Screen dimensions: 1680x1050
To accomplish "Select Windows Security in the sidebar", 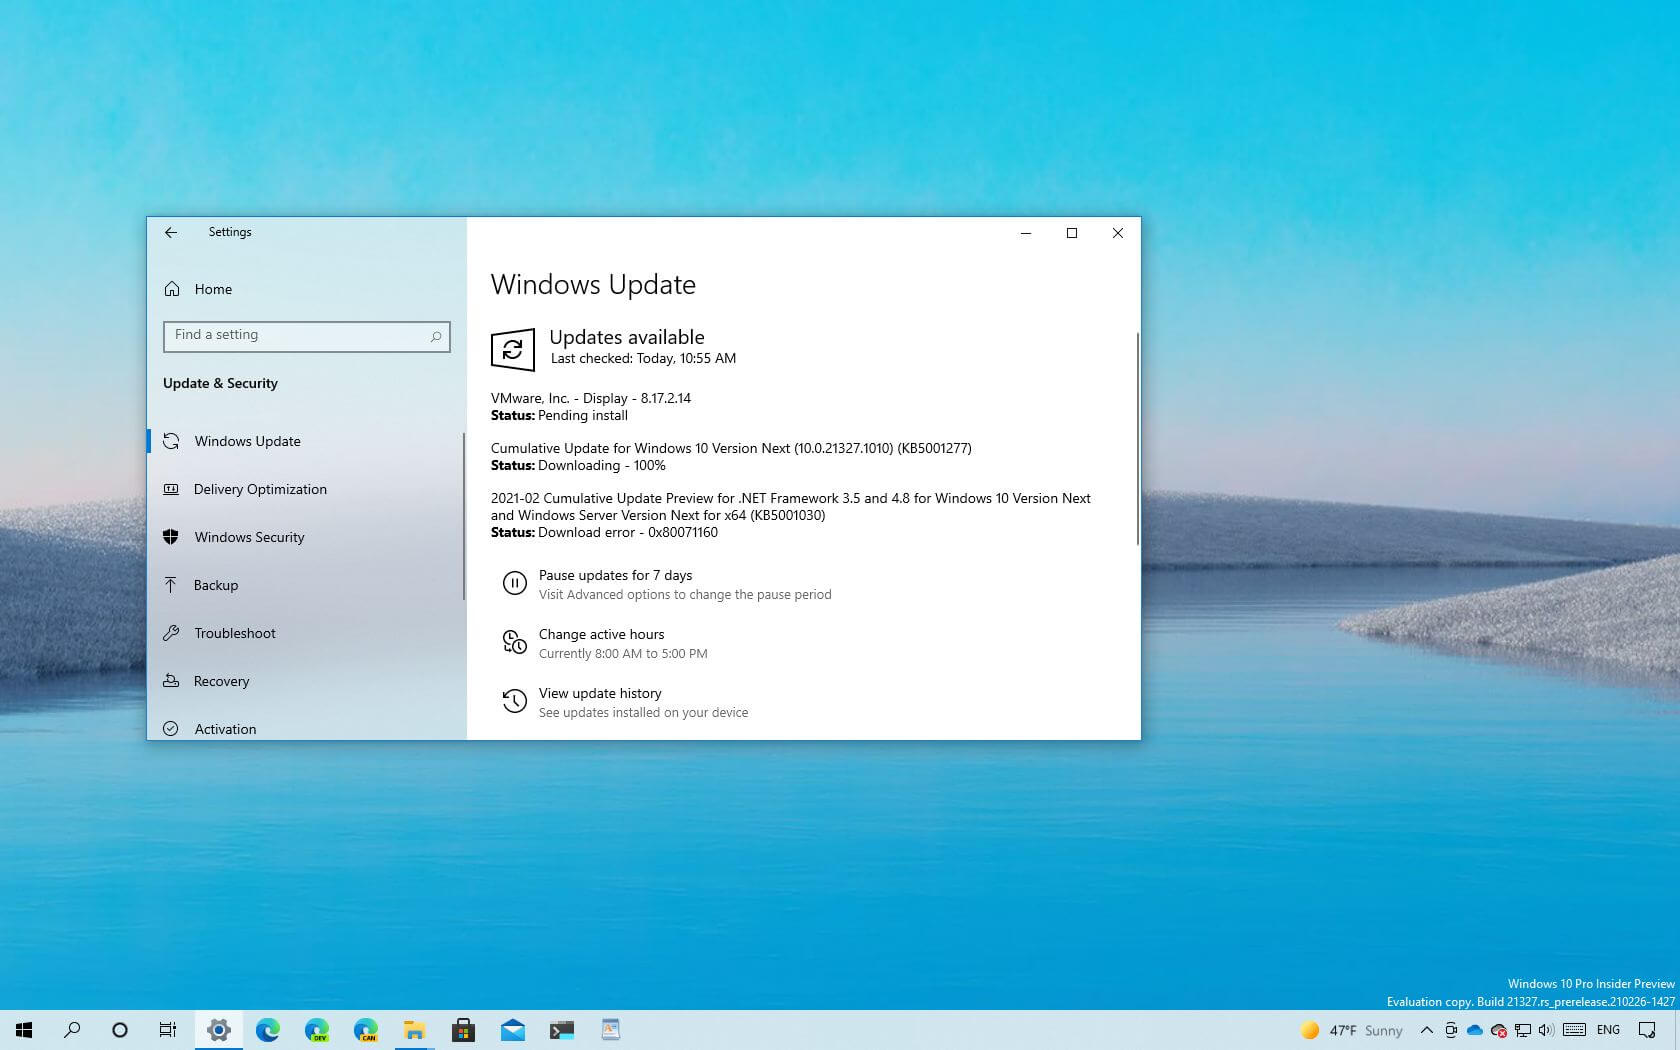I will coord(249,537).
